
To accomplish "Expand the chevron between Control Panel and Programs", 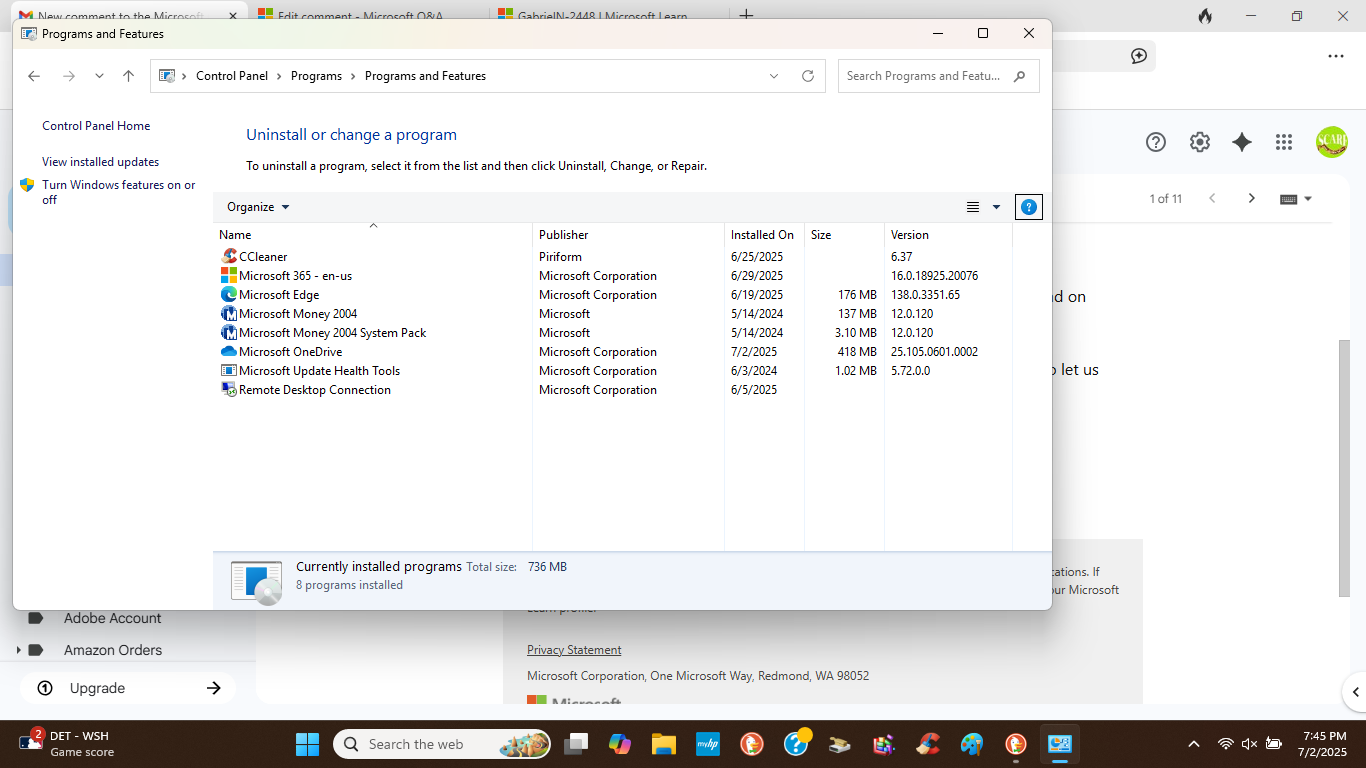I will click(279, 76).
